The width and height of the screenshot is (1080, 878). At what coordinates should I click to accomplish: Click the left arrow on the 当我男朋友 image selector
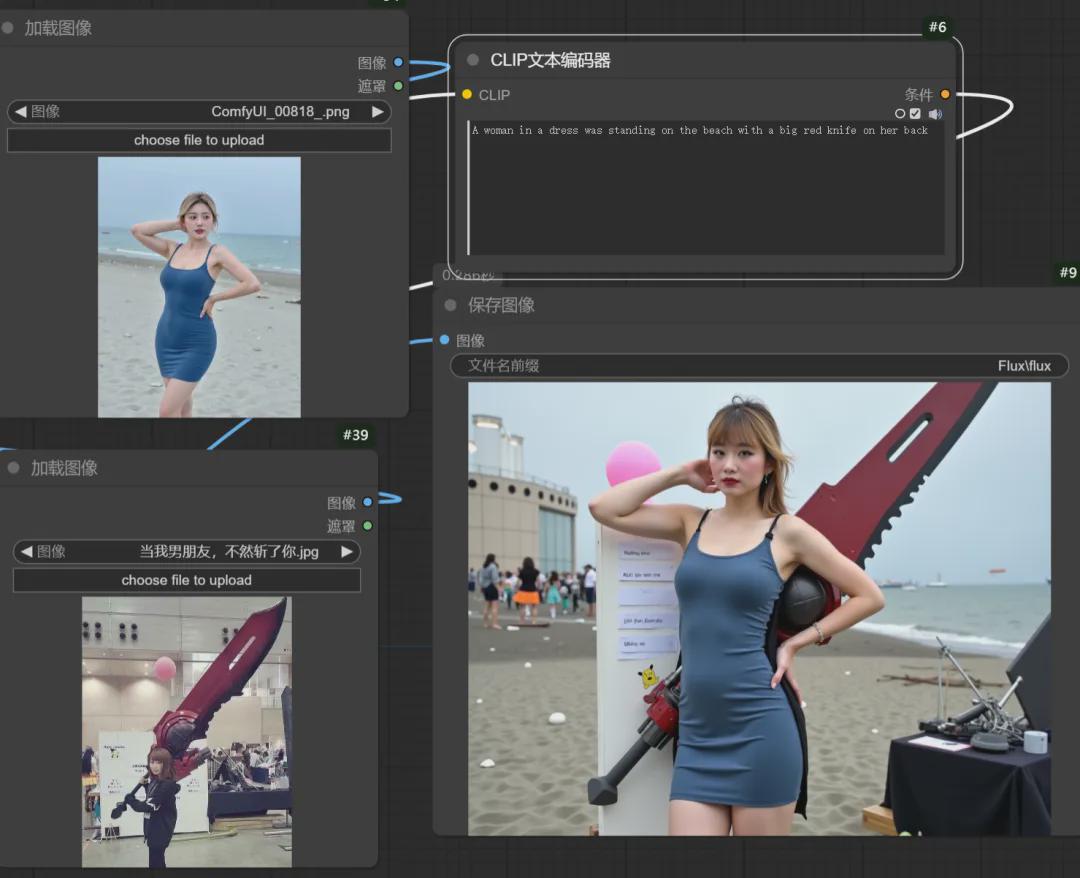pyautogui.click(x=26, y=551)
